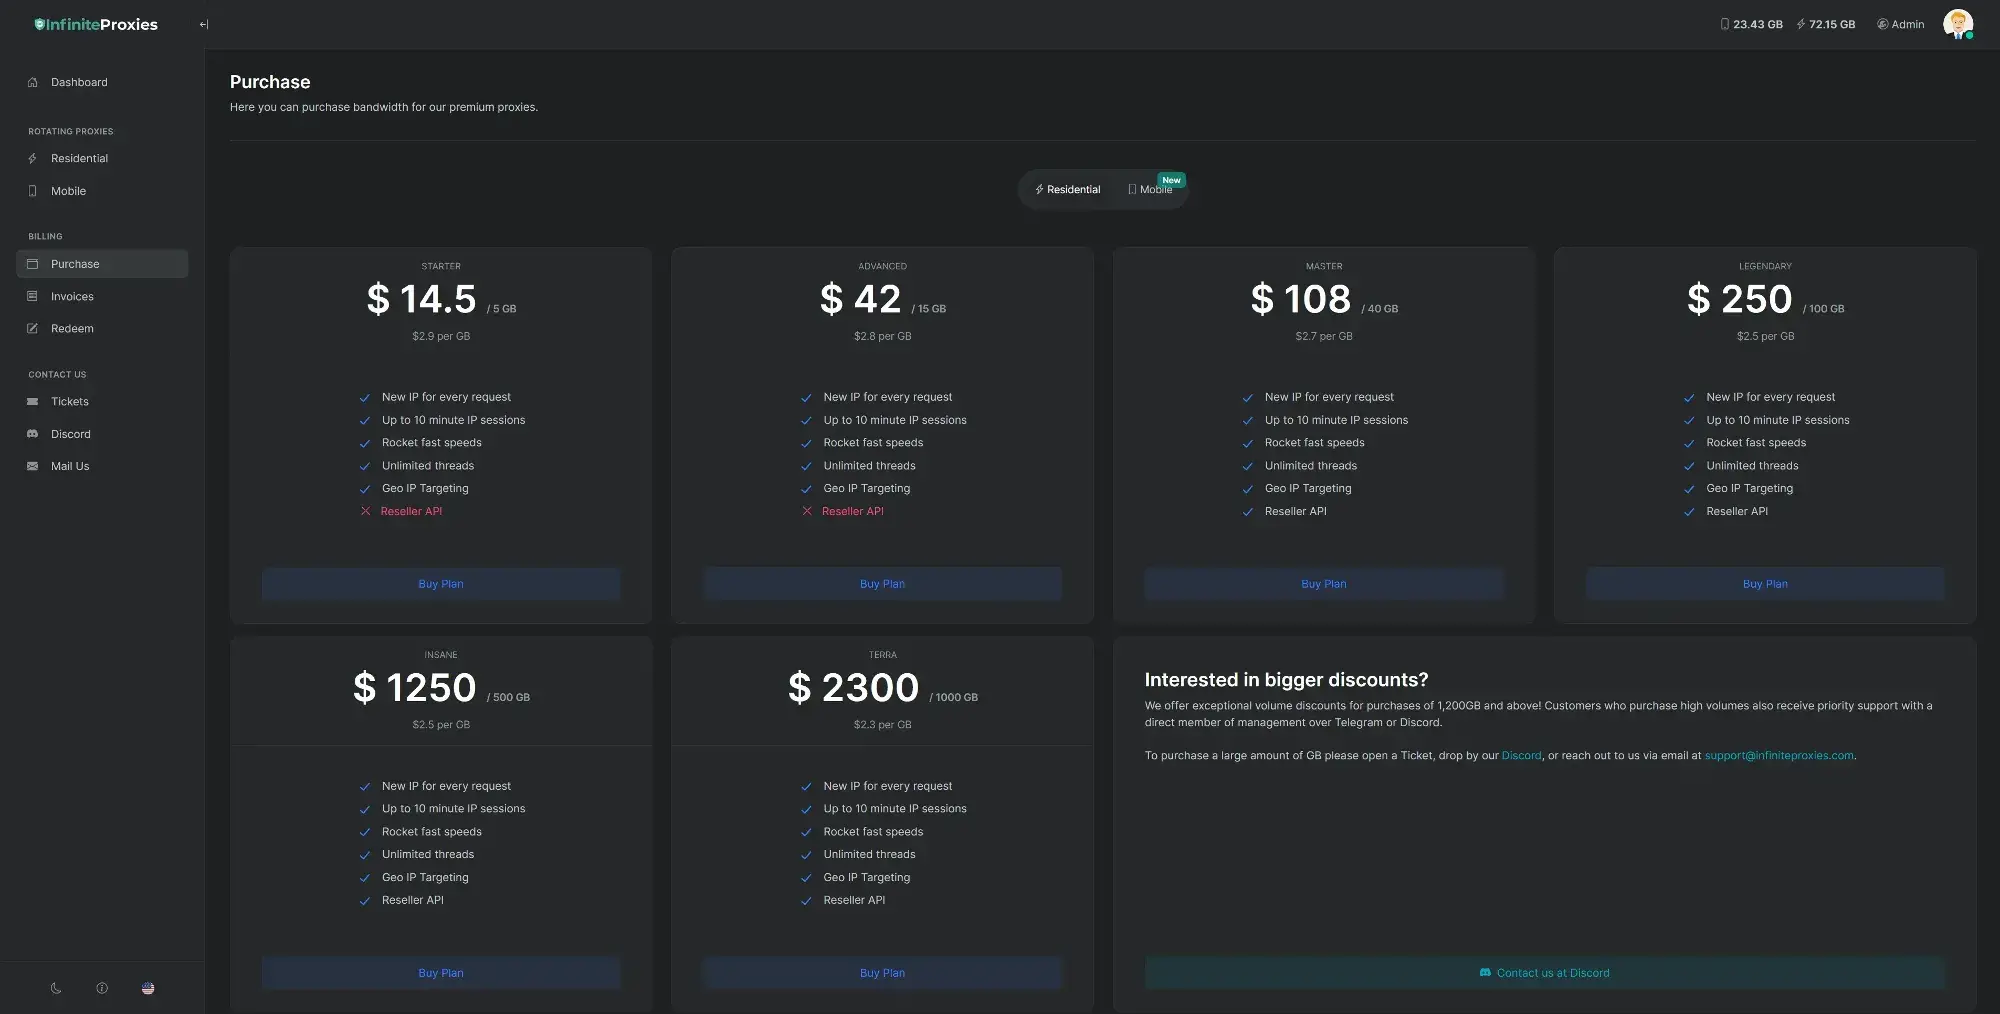
Task: Open the language selector with the US flag
Action: (147, 987)
